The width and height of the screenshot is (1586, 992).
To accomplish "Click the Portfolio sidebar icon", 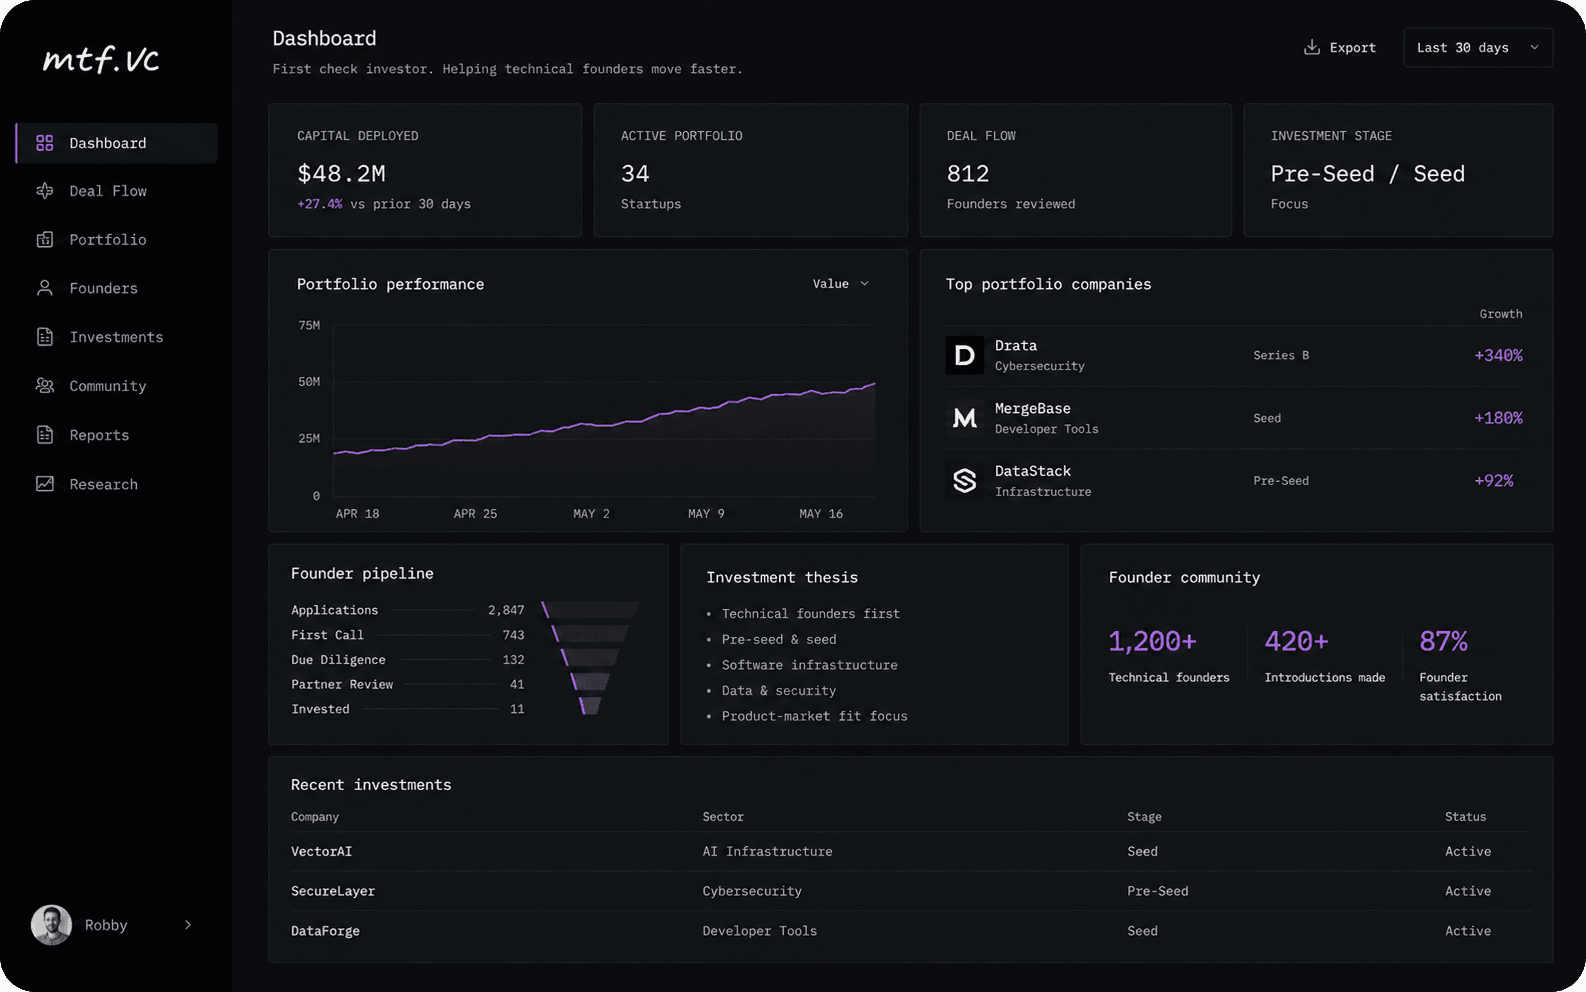I will (x=45, y=240).
